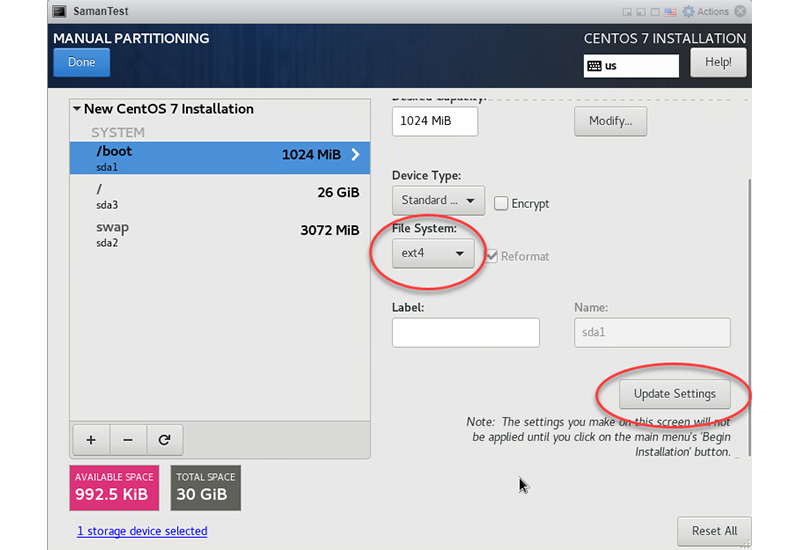
Task: Click the Label text field
Action: click(465, 333)
